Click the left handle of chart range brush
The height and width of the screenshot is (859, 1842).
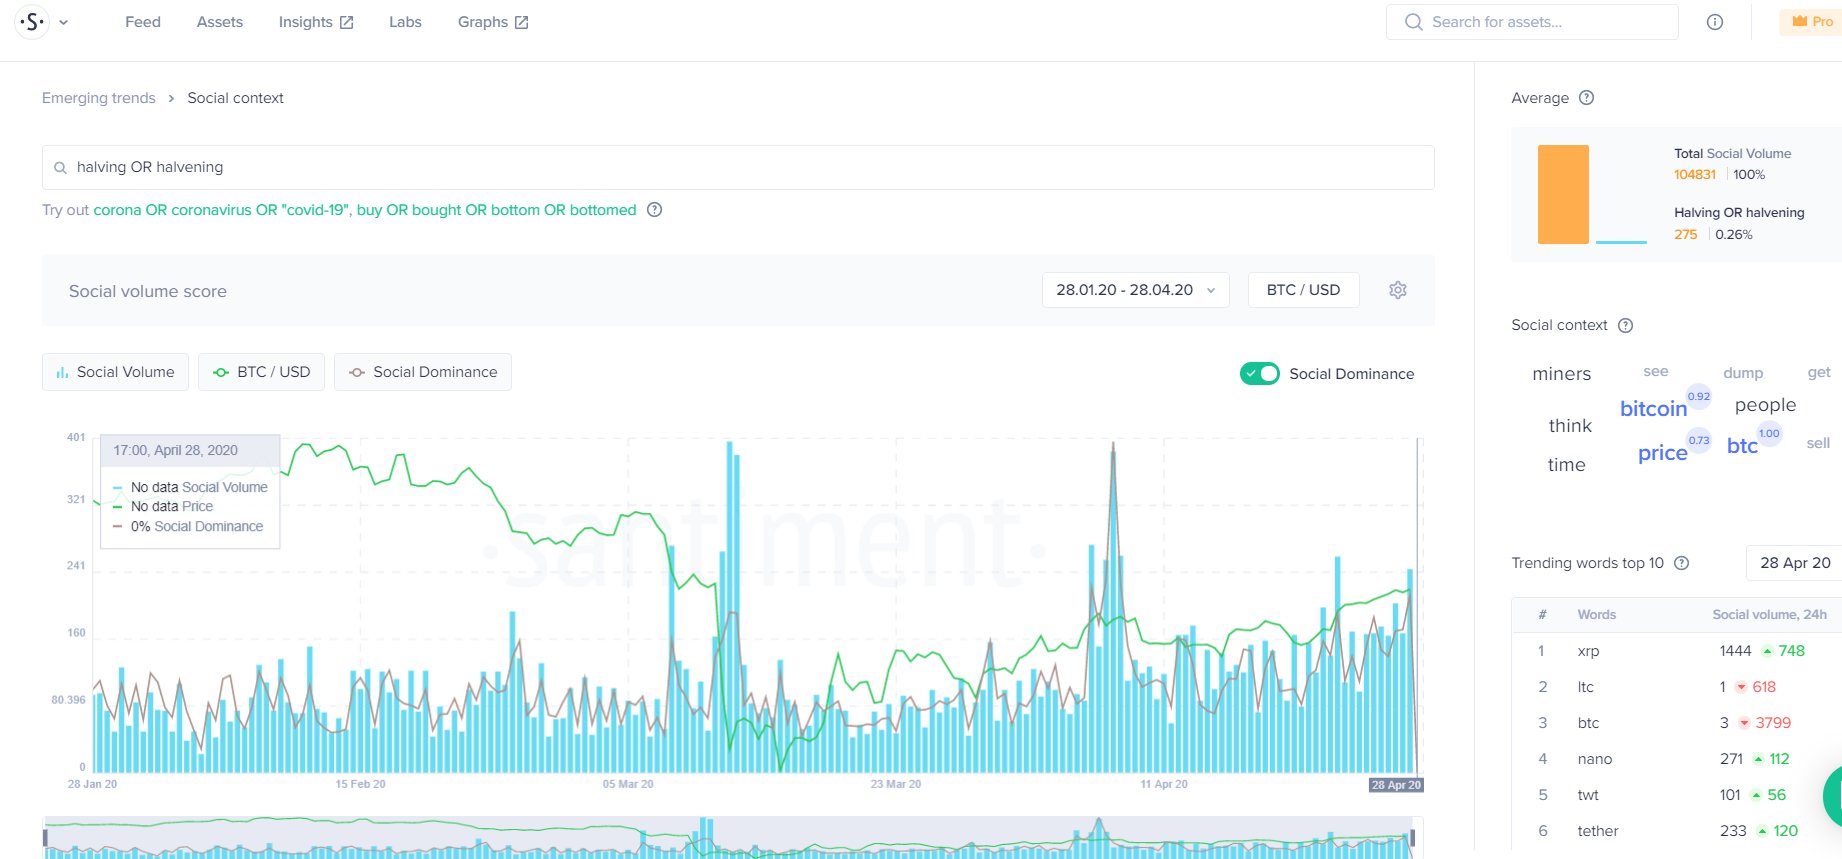(45, 837)
